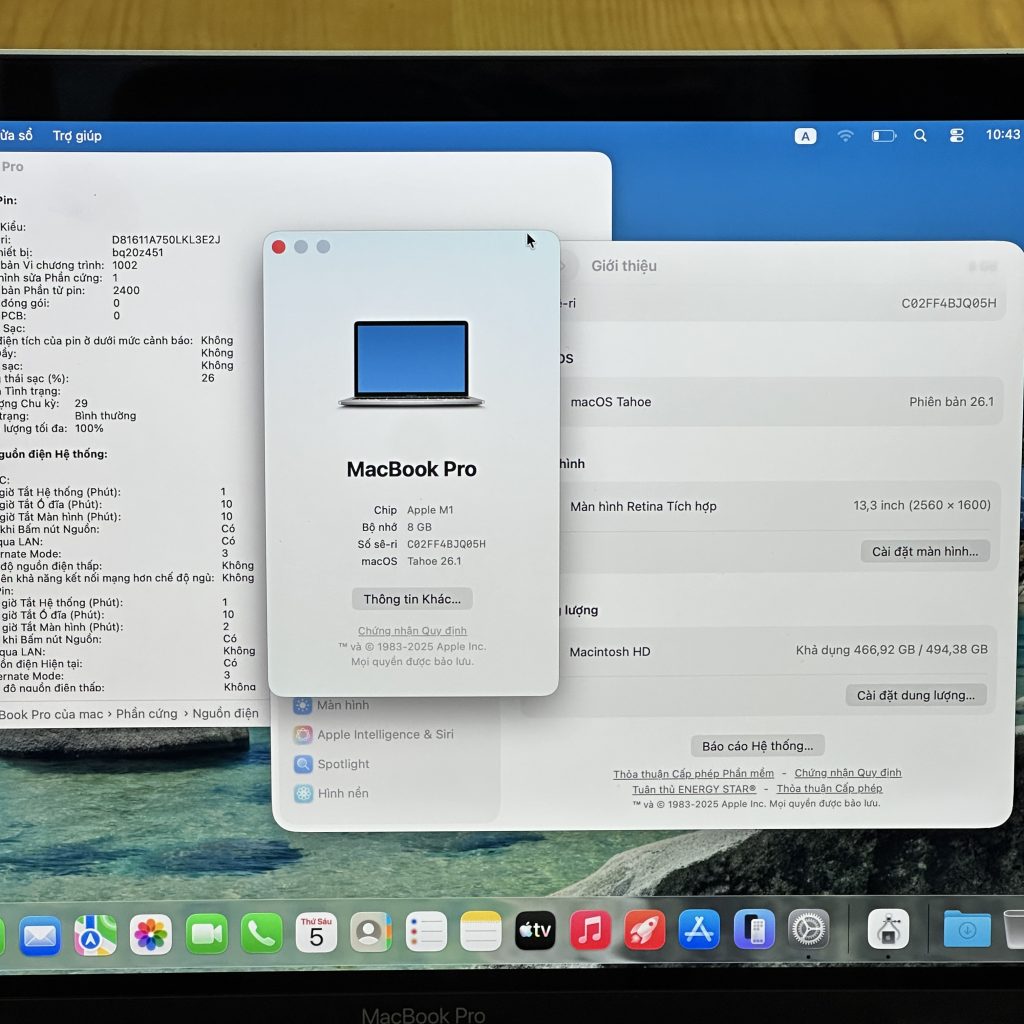Viewport: 1024px width, 1024px height.
Task: Open the Trợ giúp menu
Action: click(76, 135)
